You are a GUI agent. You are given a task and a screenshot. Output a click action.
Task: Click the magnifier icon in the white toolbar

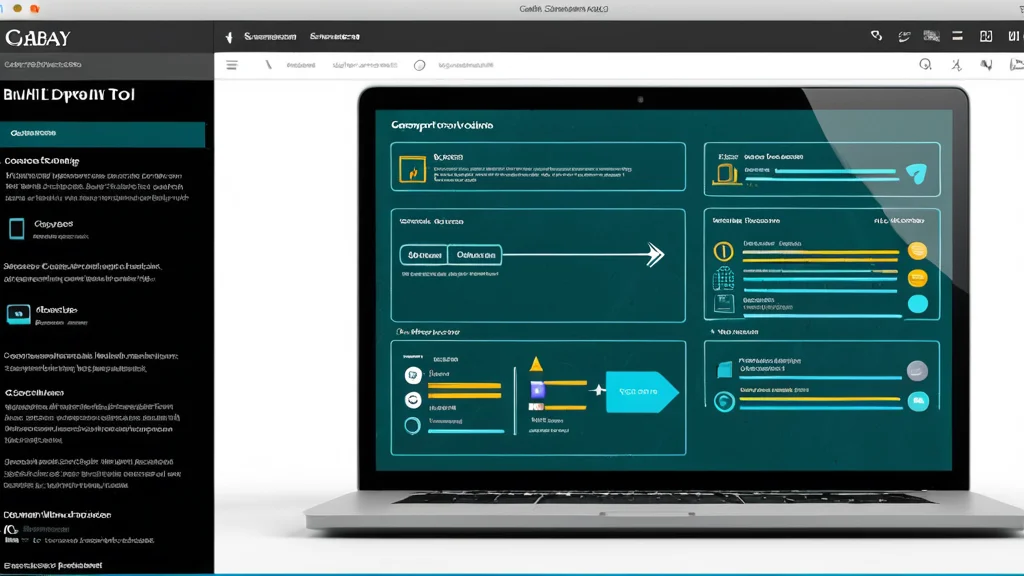(x=925, y=64)
